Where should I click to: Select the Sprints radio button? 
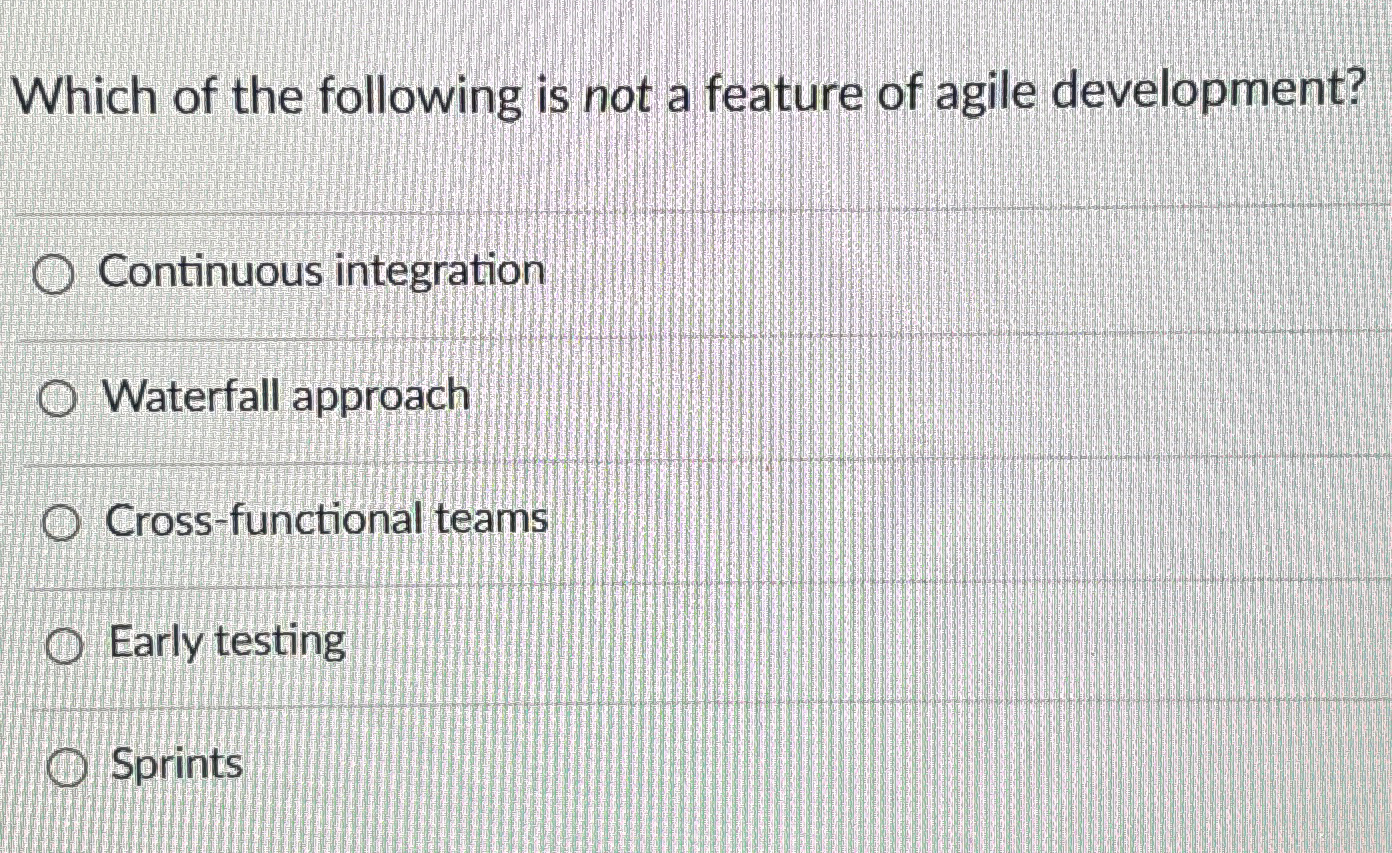click(65, 766)
